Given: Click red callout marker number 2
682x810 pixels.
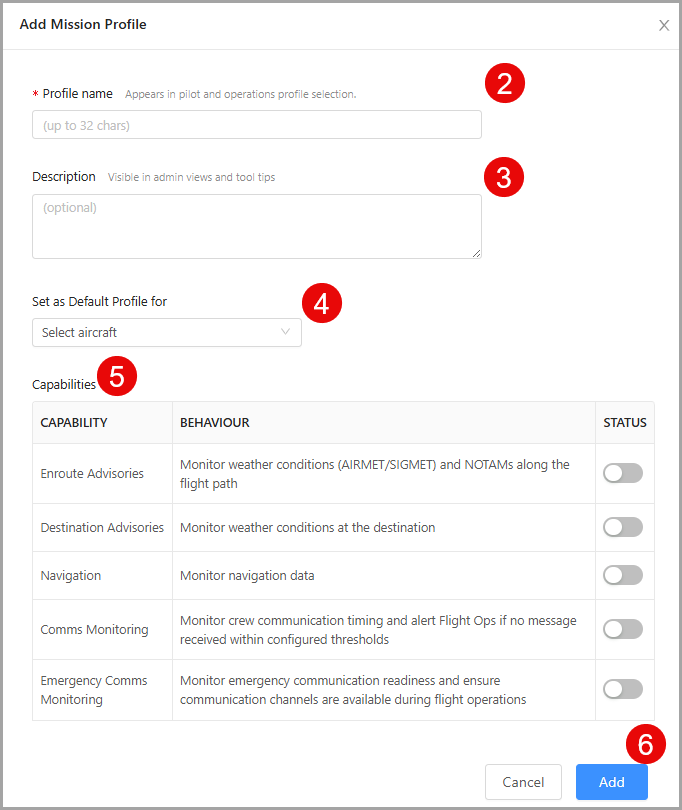Looking at the screenshot, I should coord(505,83).
